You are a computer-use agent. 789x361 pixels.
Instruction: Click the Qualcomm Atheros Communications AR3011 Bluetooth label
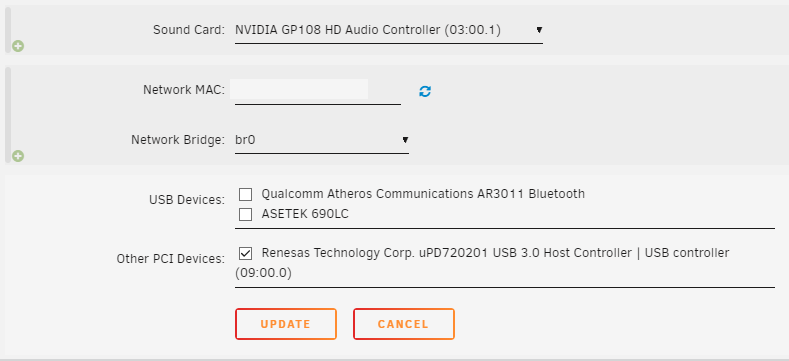click(x=423, y=193)
